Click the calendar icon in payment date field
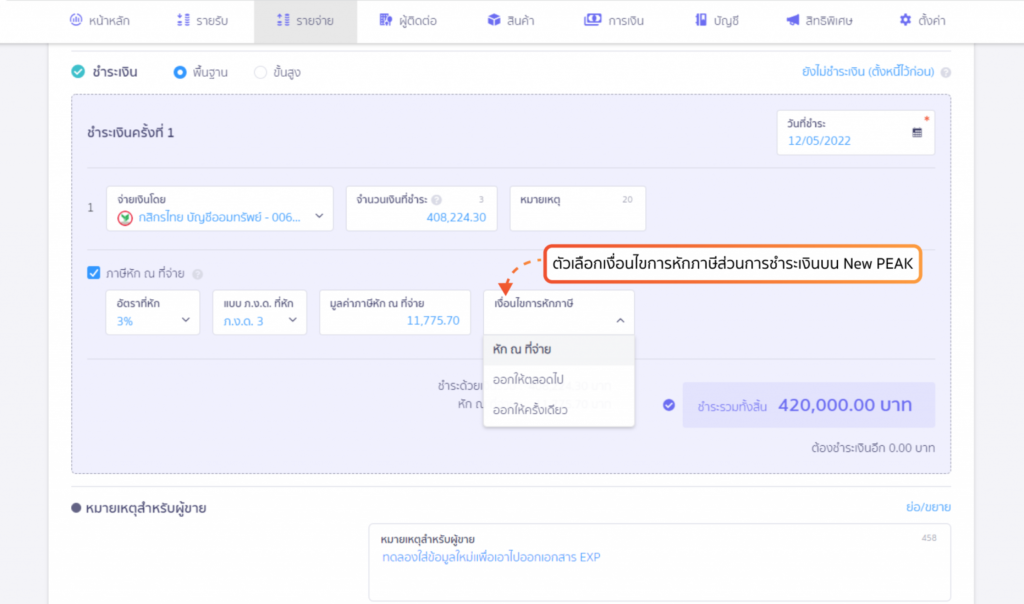This screenshot has height=604, width=1024. click(917, 133)
